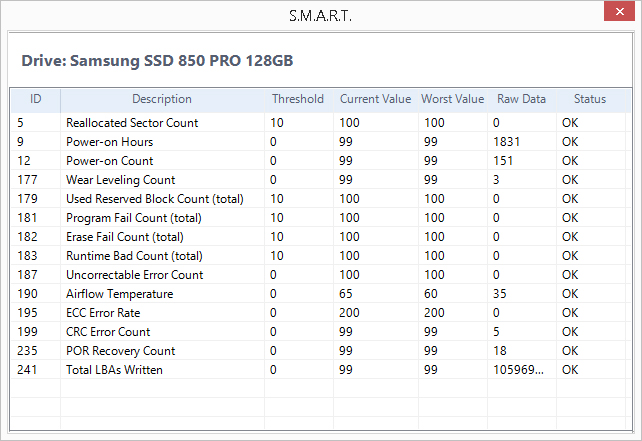
Task: Click the Raw Data column header
Action: [x=522, y=99]
